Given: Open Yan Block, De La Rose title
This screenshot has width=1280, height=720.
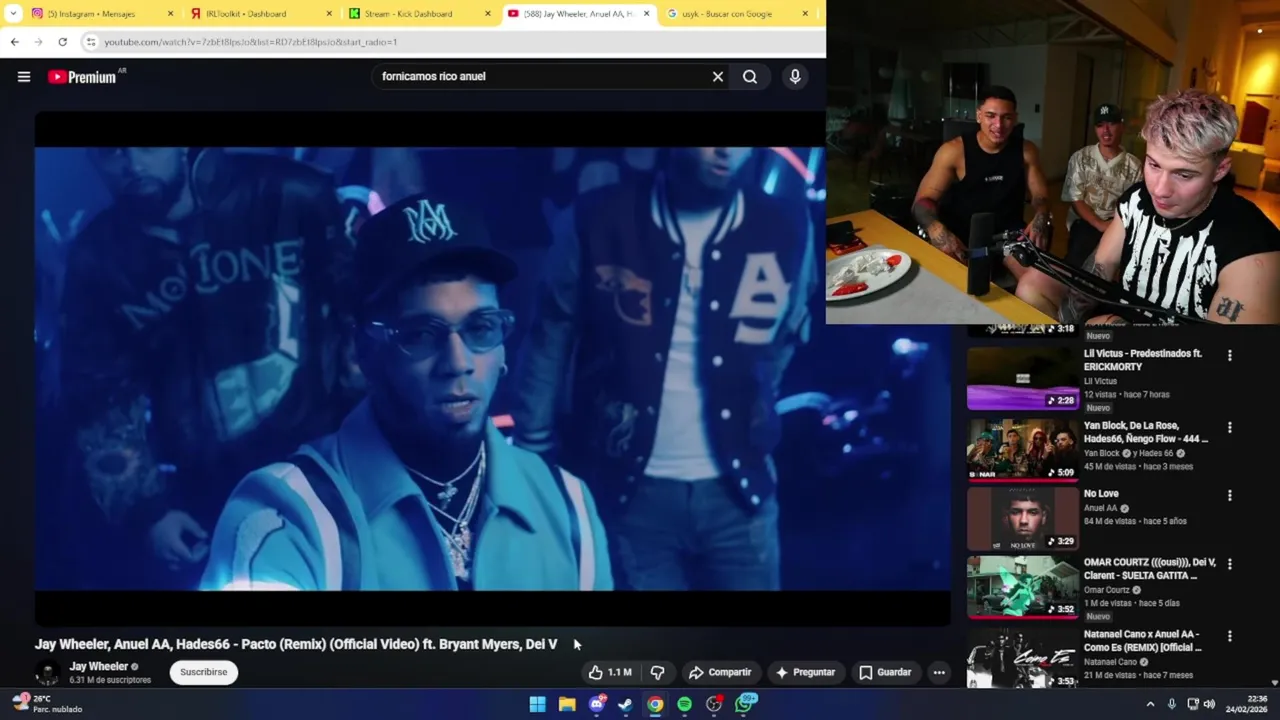Looking at the screenshot, I should pyautogui.click(x=1146, y=432).
